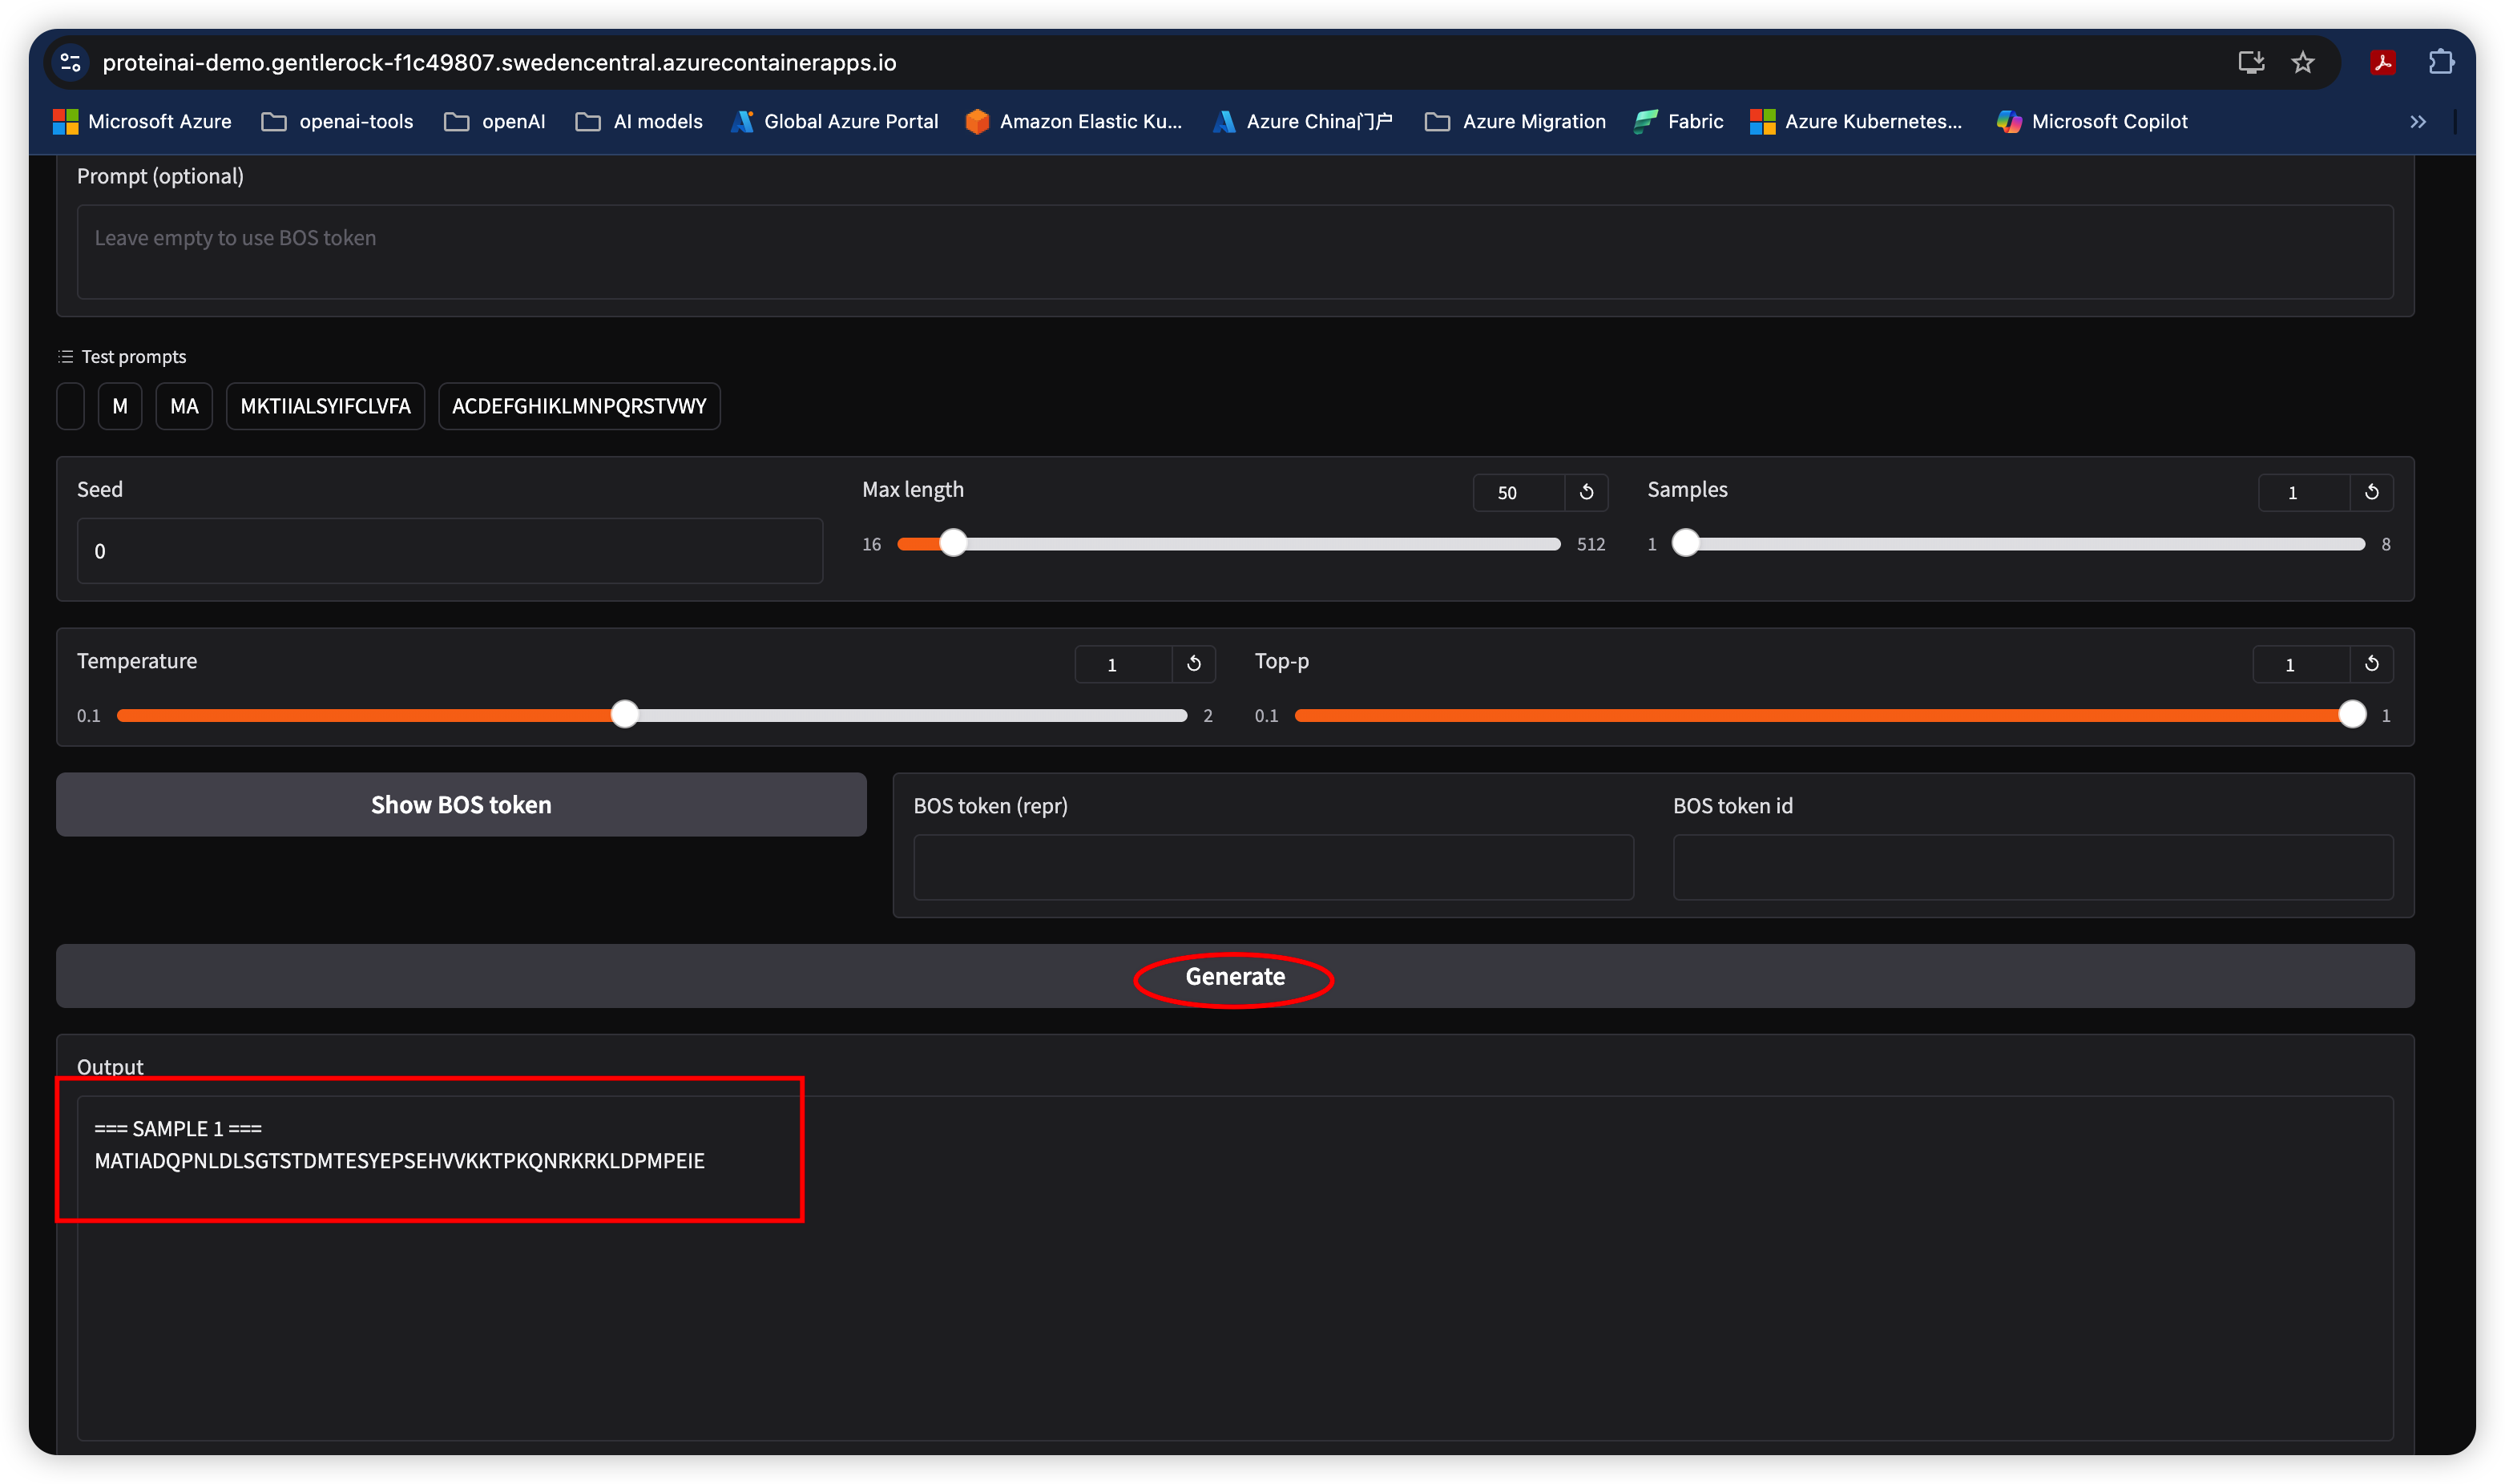Open the Fabric bookmark

pos(1679,122)
